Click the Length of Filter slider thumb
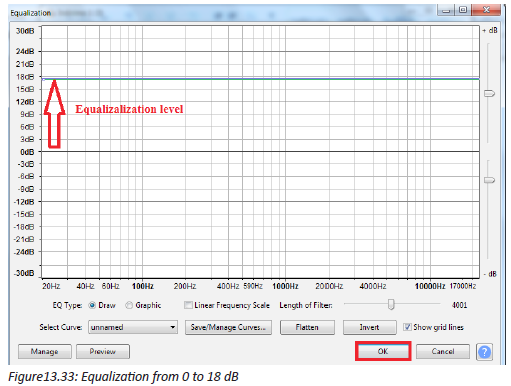The width and height of the screenshot is (511, 386). [x=391, y=304]
